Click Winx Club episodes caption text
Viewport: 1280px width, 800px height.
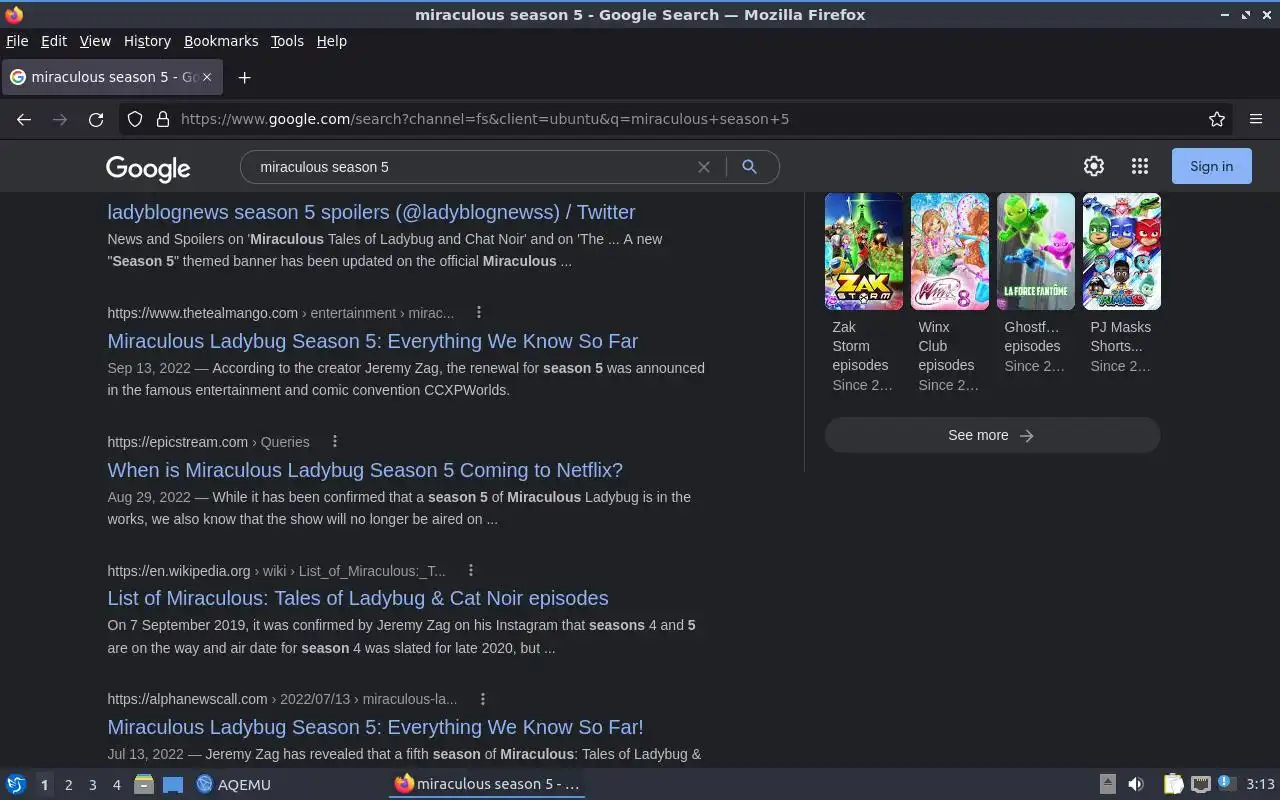[946, 346]
